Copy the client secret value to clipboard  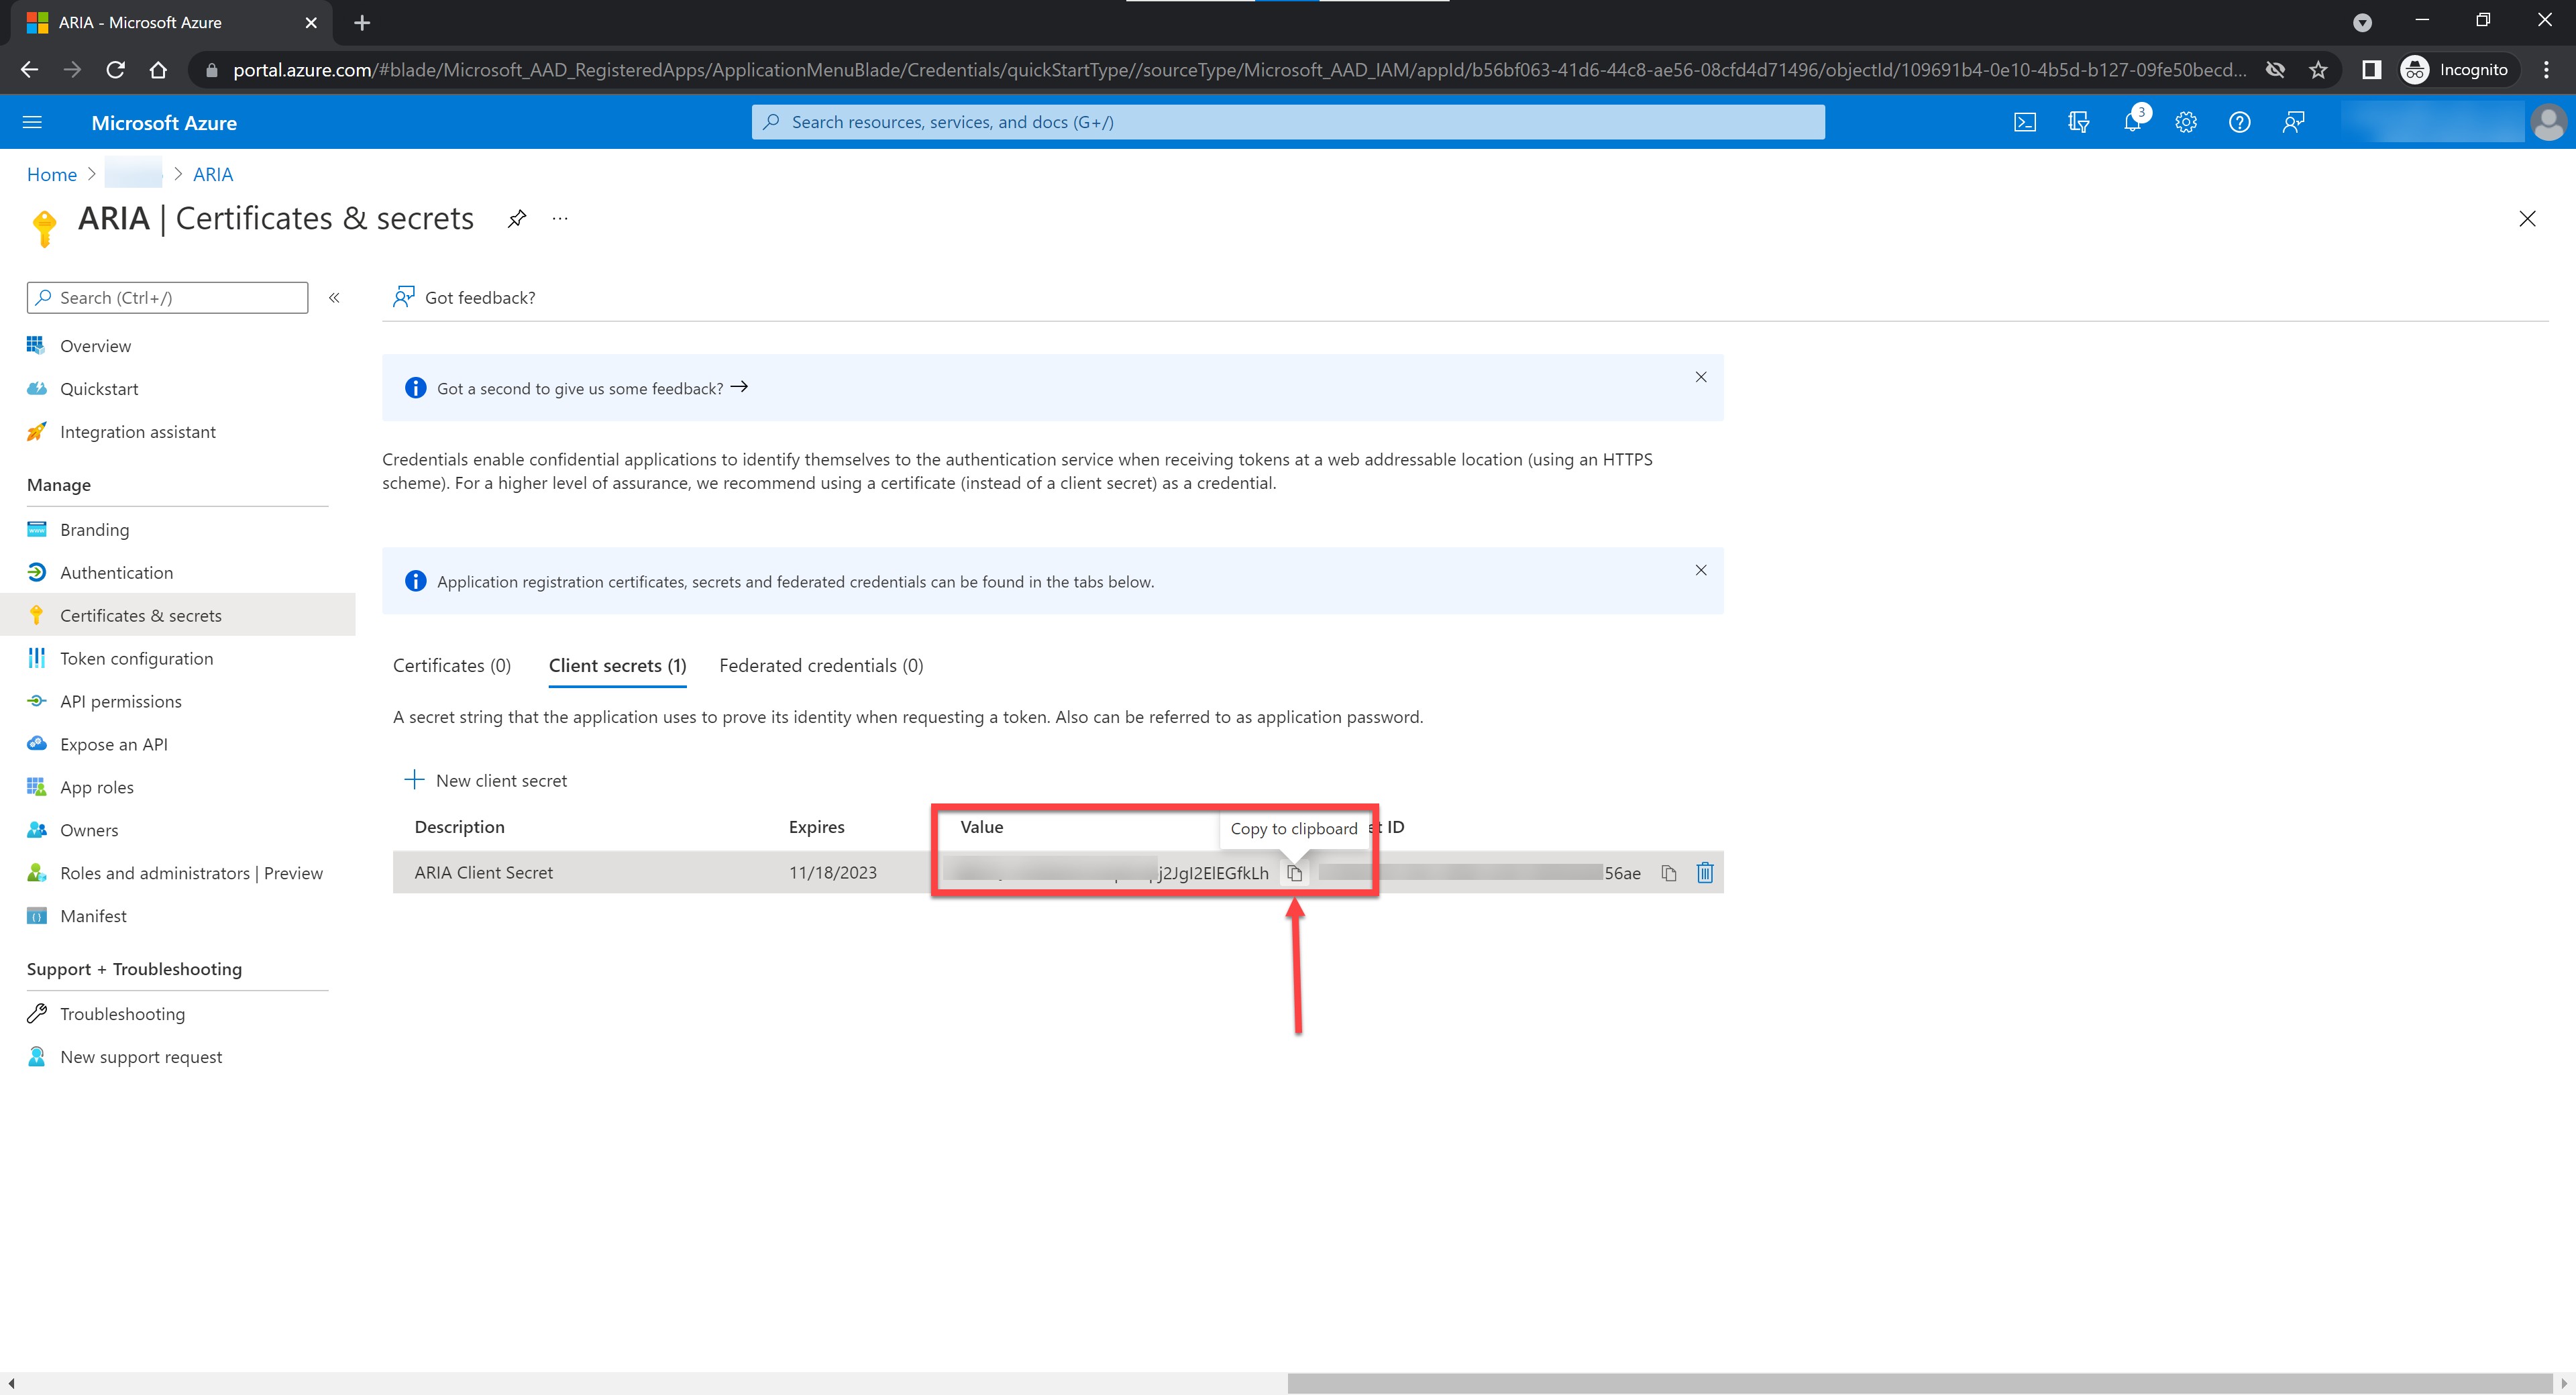coord(1295,874)
